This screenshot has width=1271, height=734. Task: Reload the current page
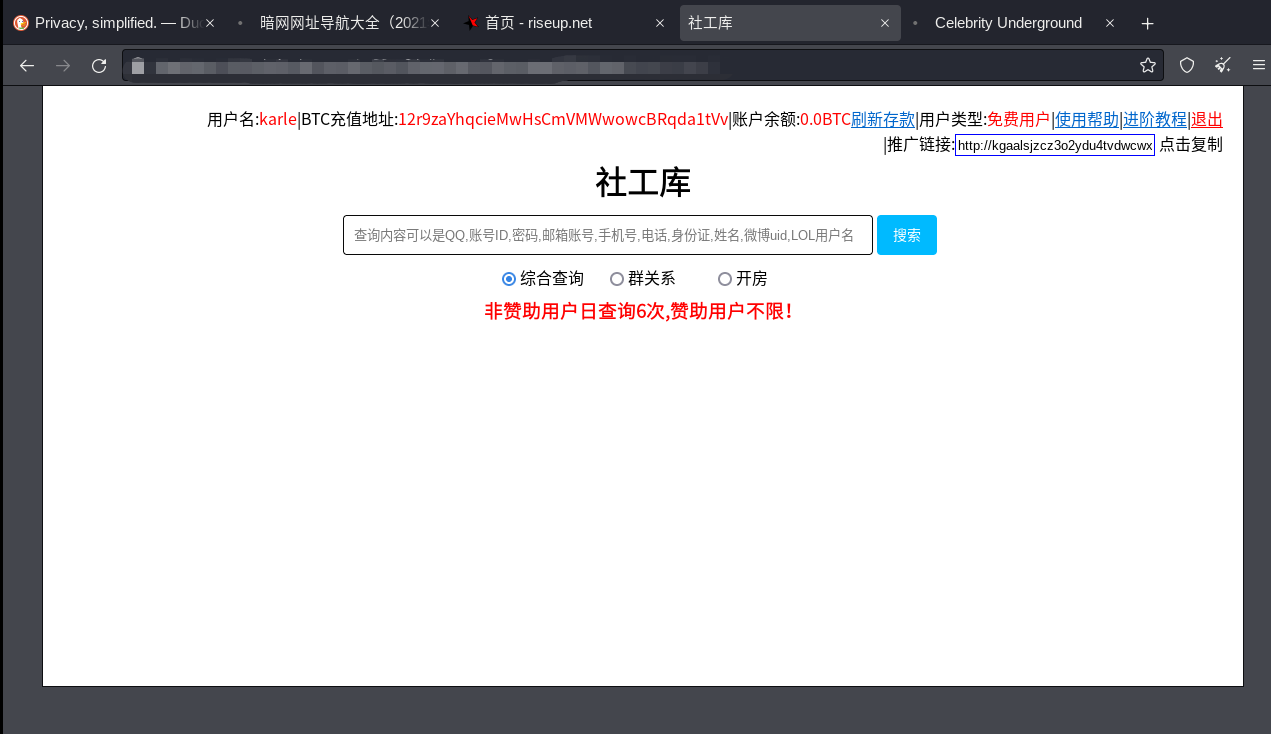(99, 65)
